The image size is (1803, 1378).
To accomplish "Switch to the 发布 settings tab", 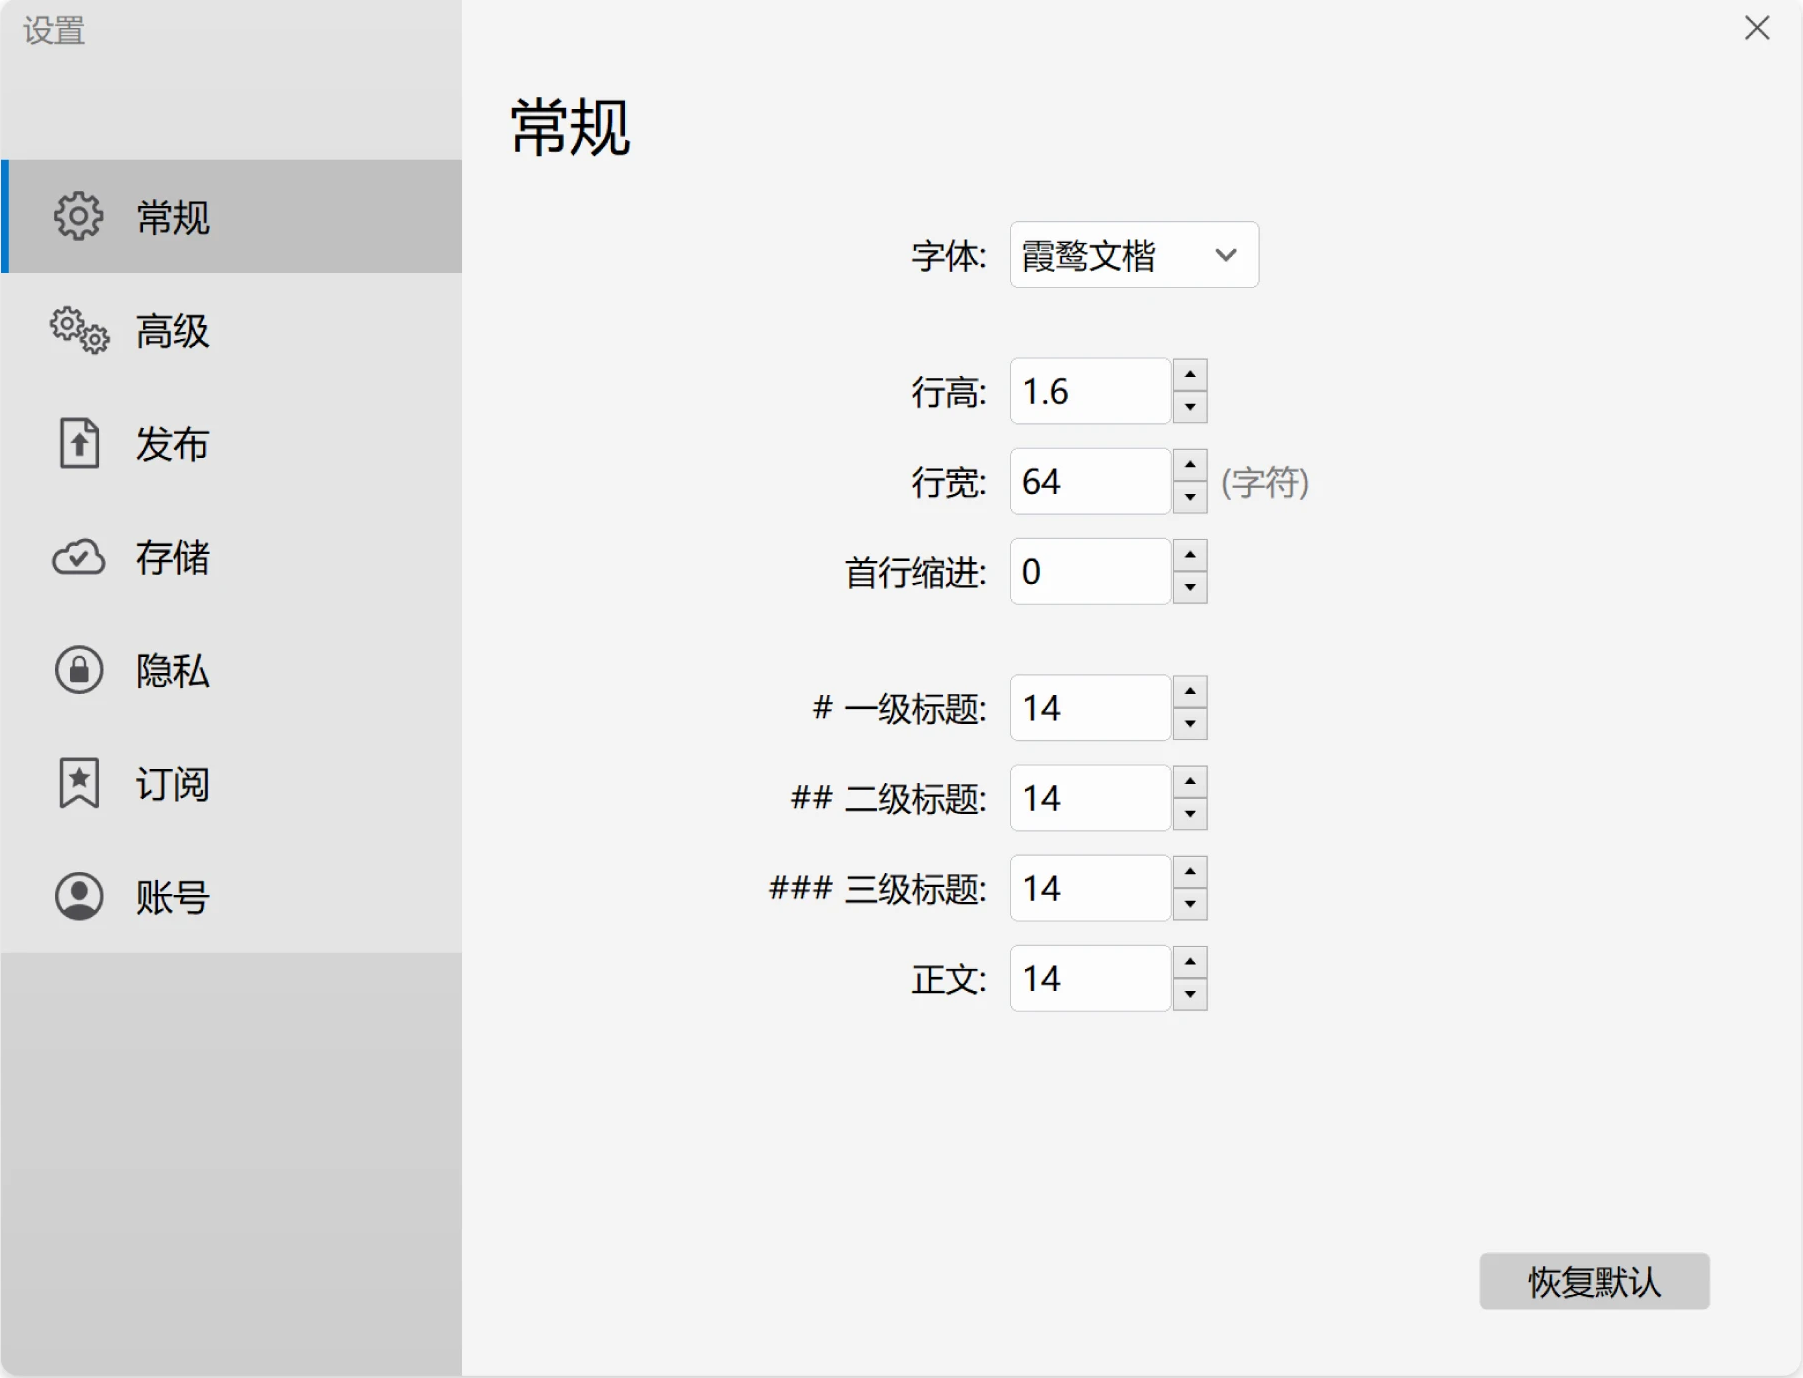I will (x=231, y=443).
